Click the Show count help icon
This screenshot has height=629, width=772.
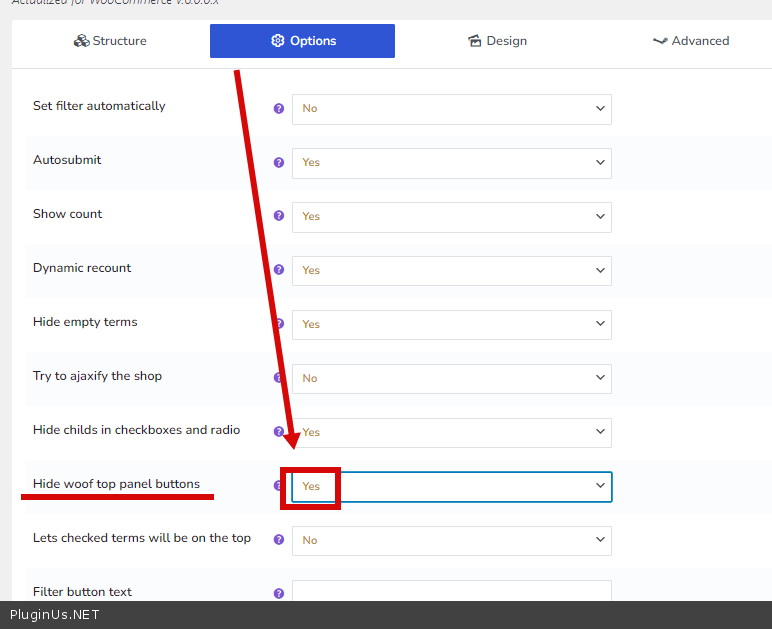coord(279,216)
